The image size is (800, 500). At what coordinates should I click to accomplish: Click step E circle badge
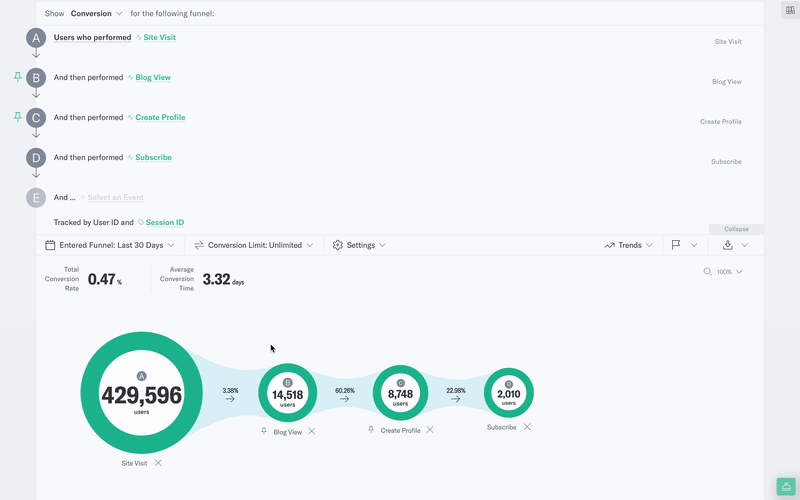coord(36,197)
